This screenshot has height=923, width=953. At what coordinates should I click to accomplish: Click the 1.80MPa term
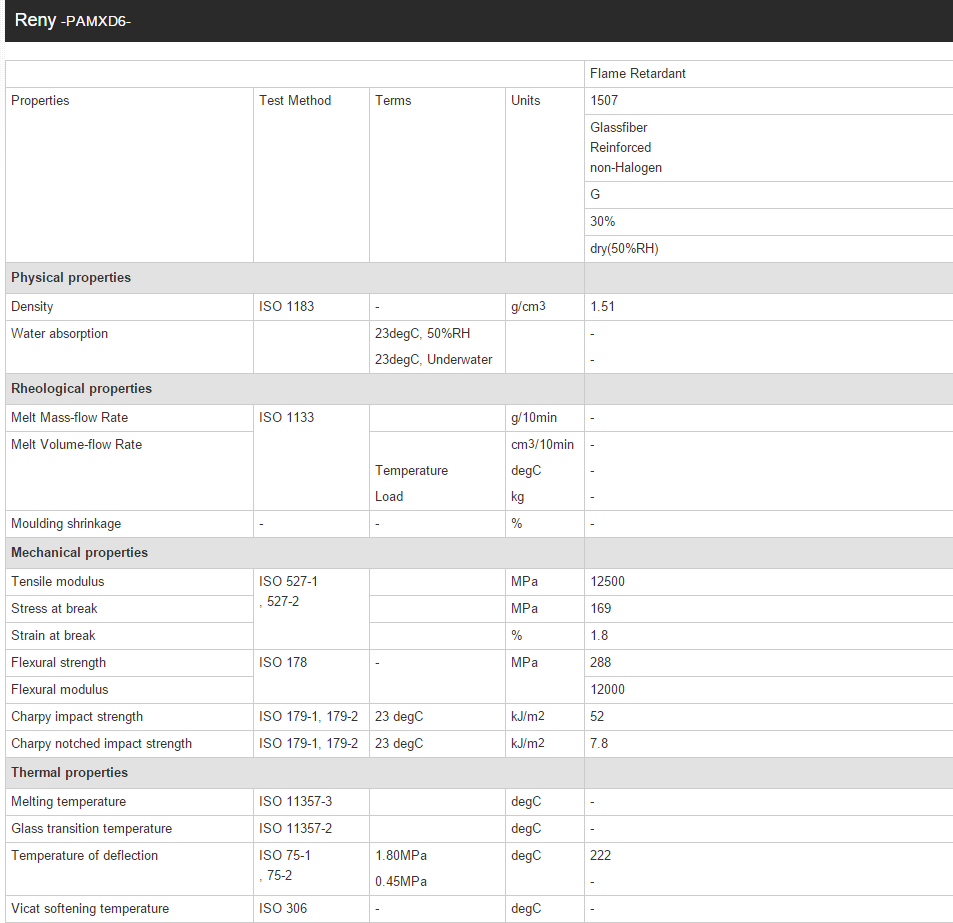coord(401,856)
